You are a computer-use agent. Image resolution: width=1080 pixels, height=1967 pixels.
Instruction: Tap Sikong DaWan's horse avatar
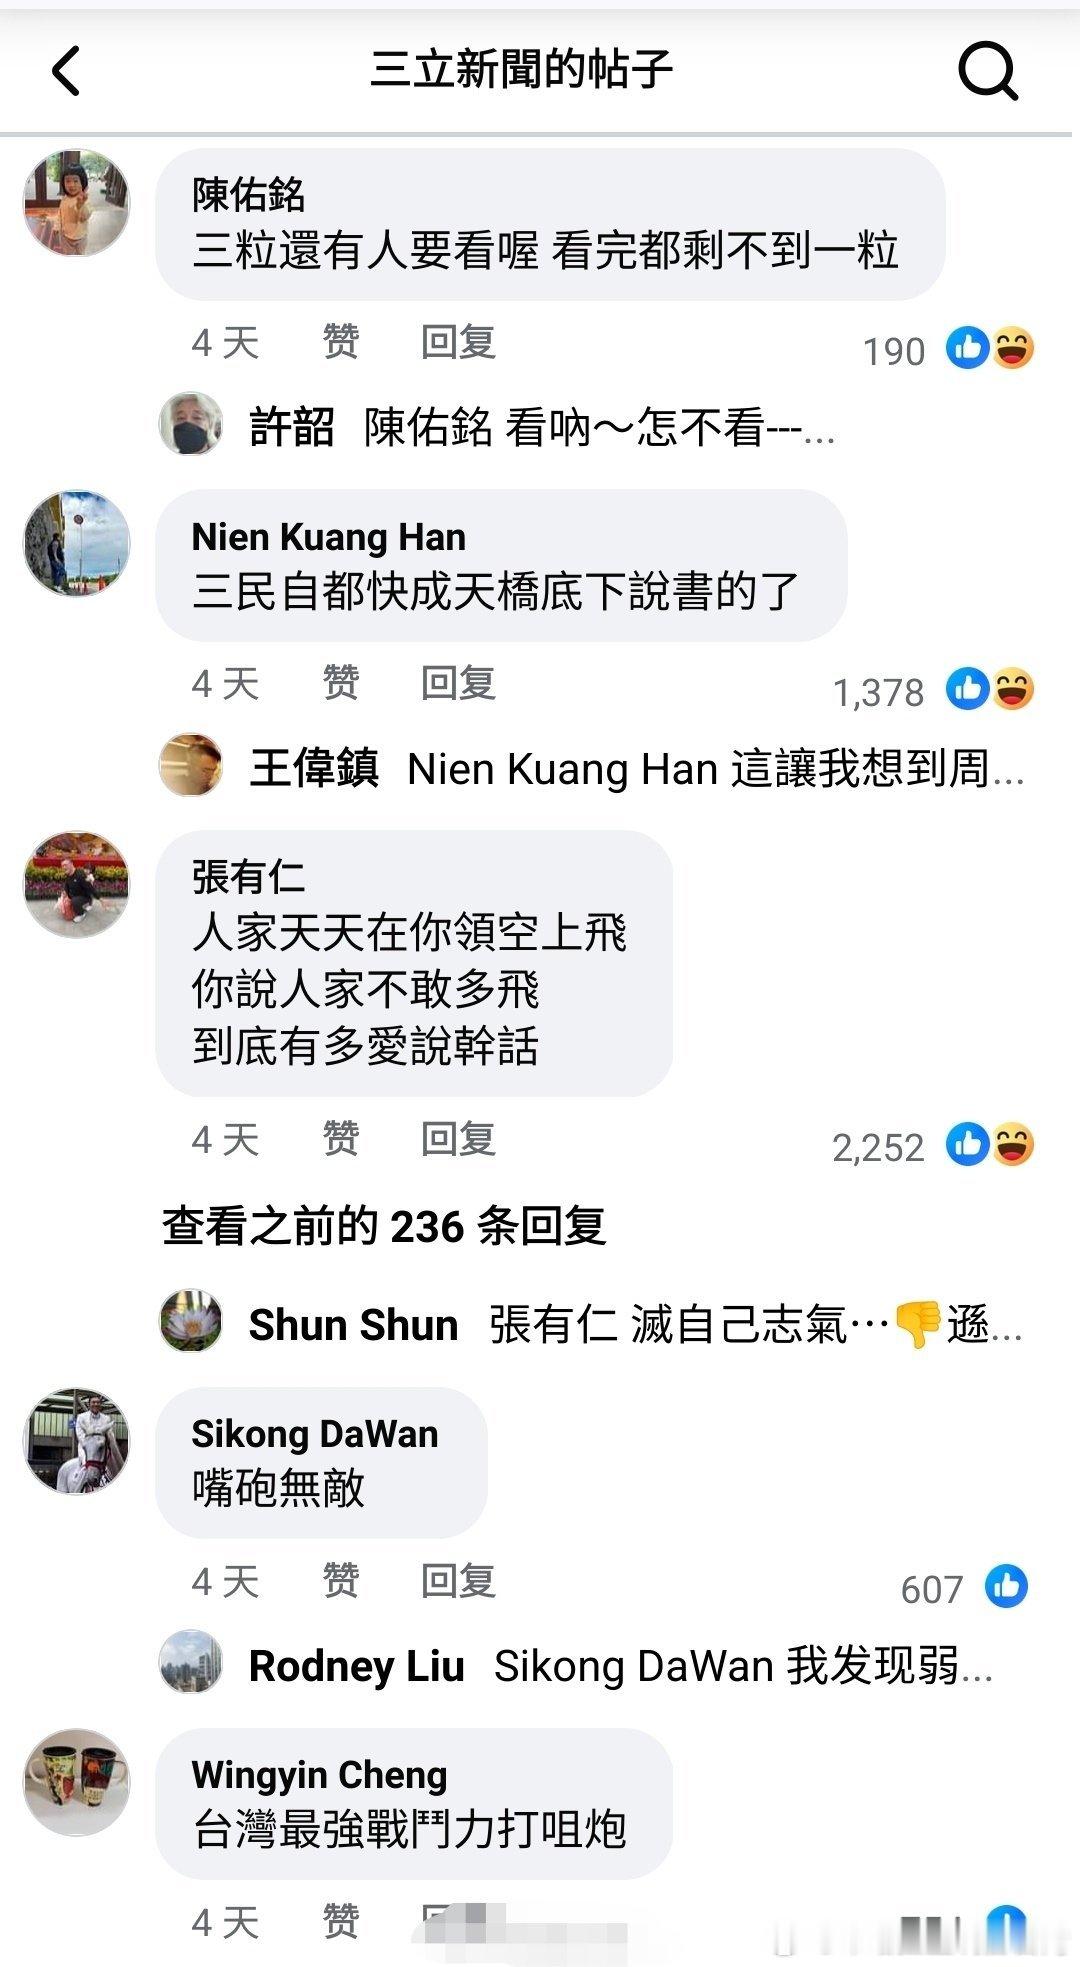77,1441
